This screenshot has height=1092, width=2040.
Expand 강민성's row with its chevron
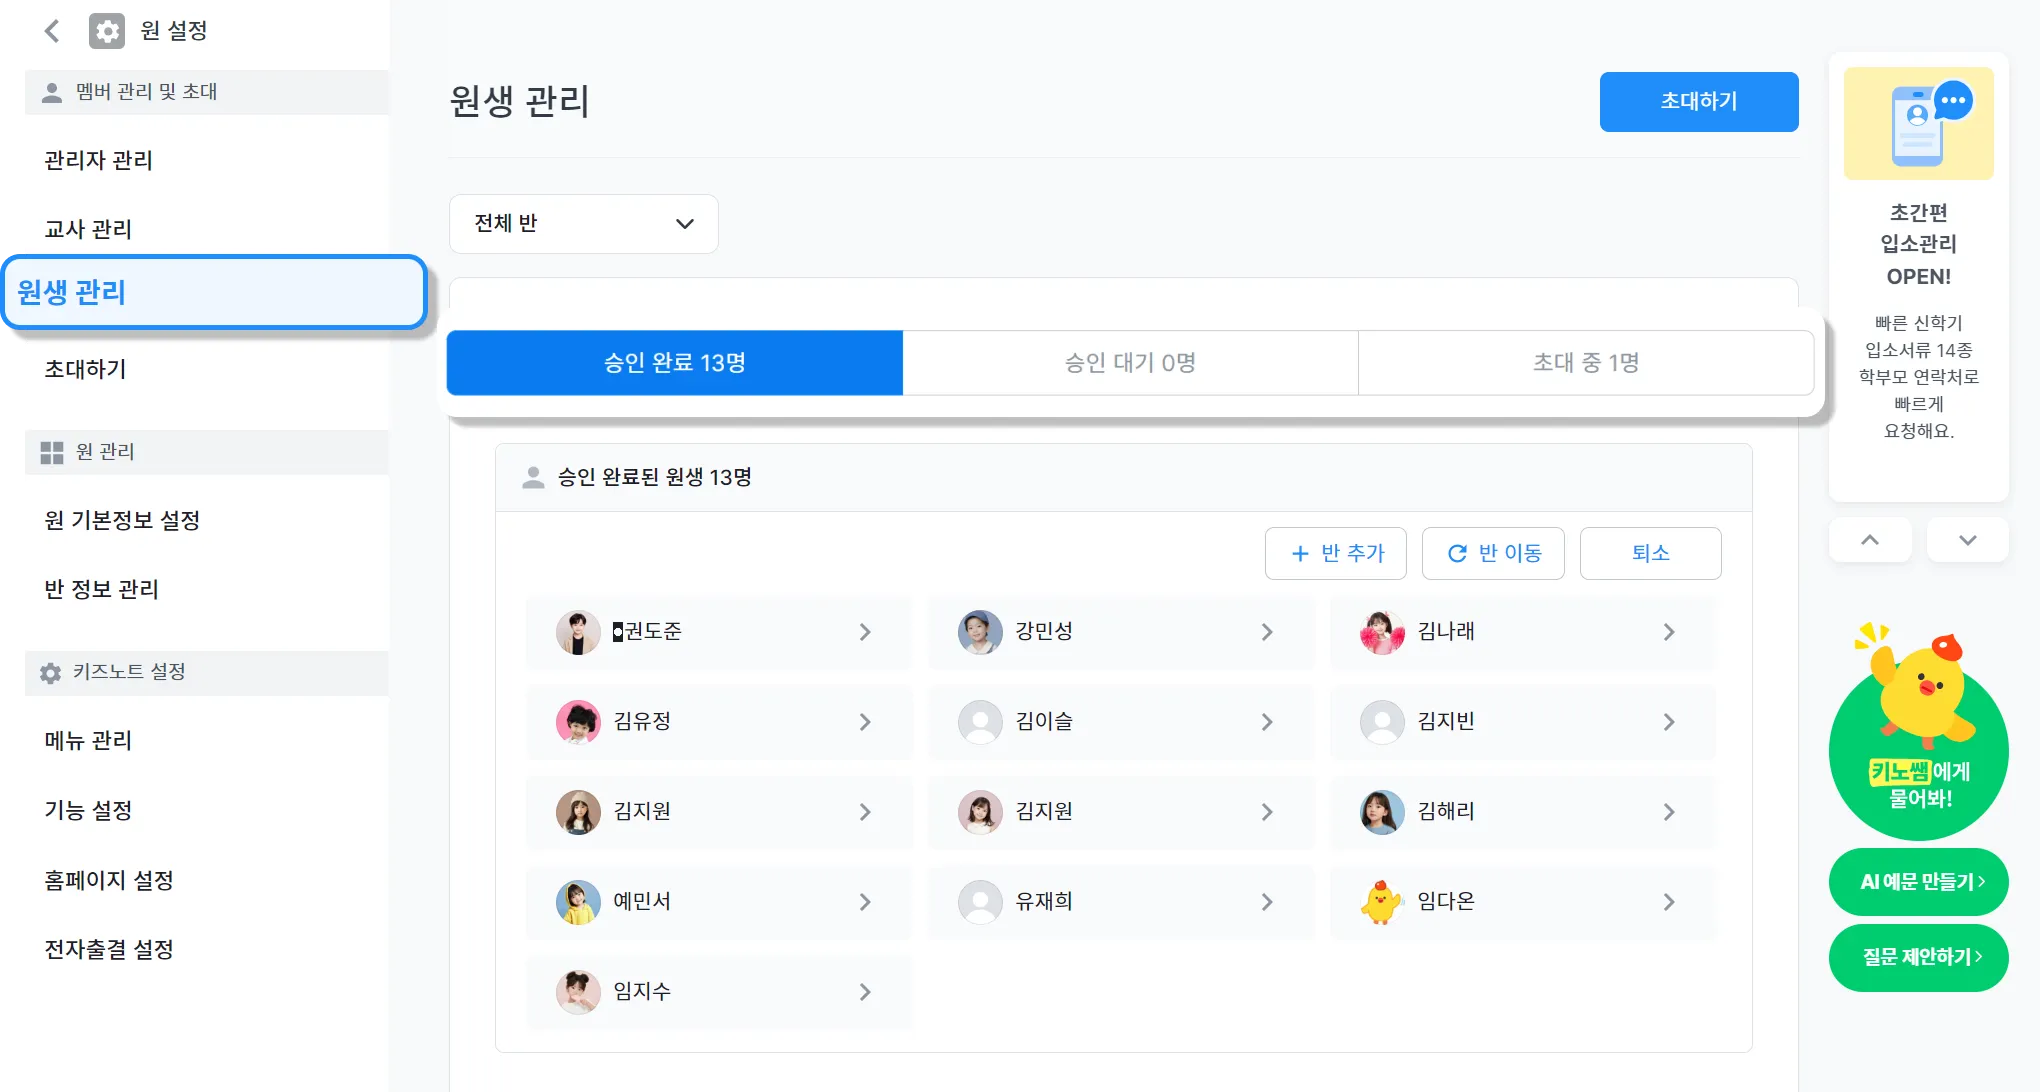[1267, 632]
